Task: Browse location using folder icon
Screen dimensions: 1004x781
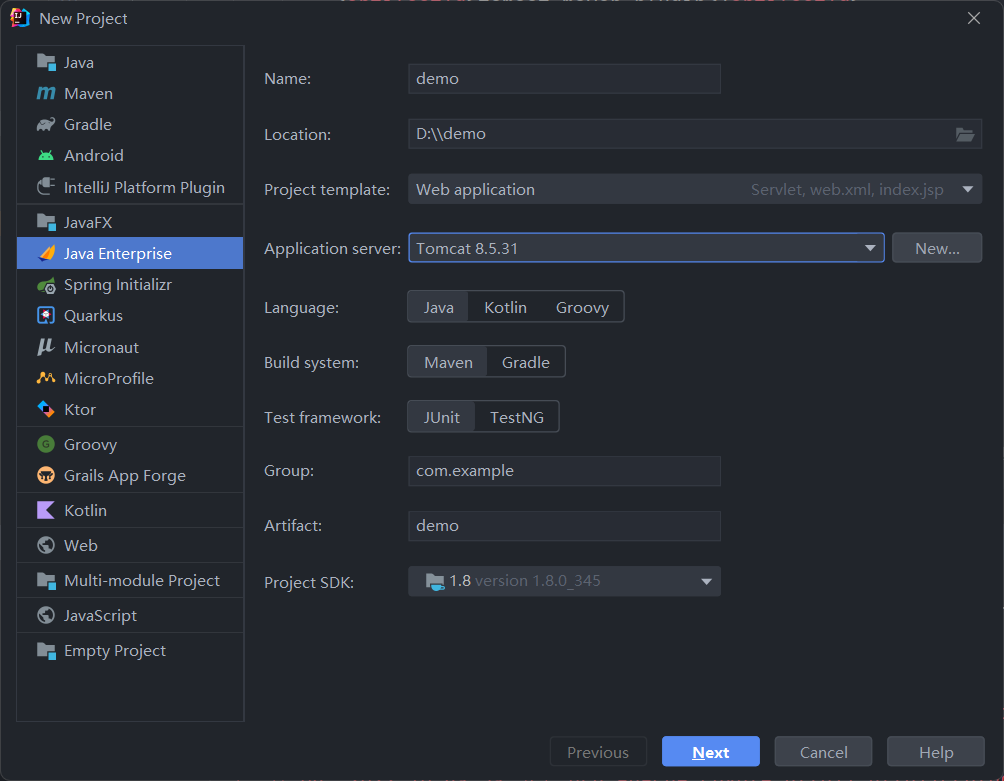Action: (965, 134)
